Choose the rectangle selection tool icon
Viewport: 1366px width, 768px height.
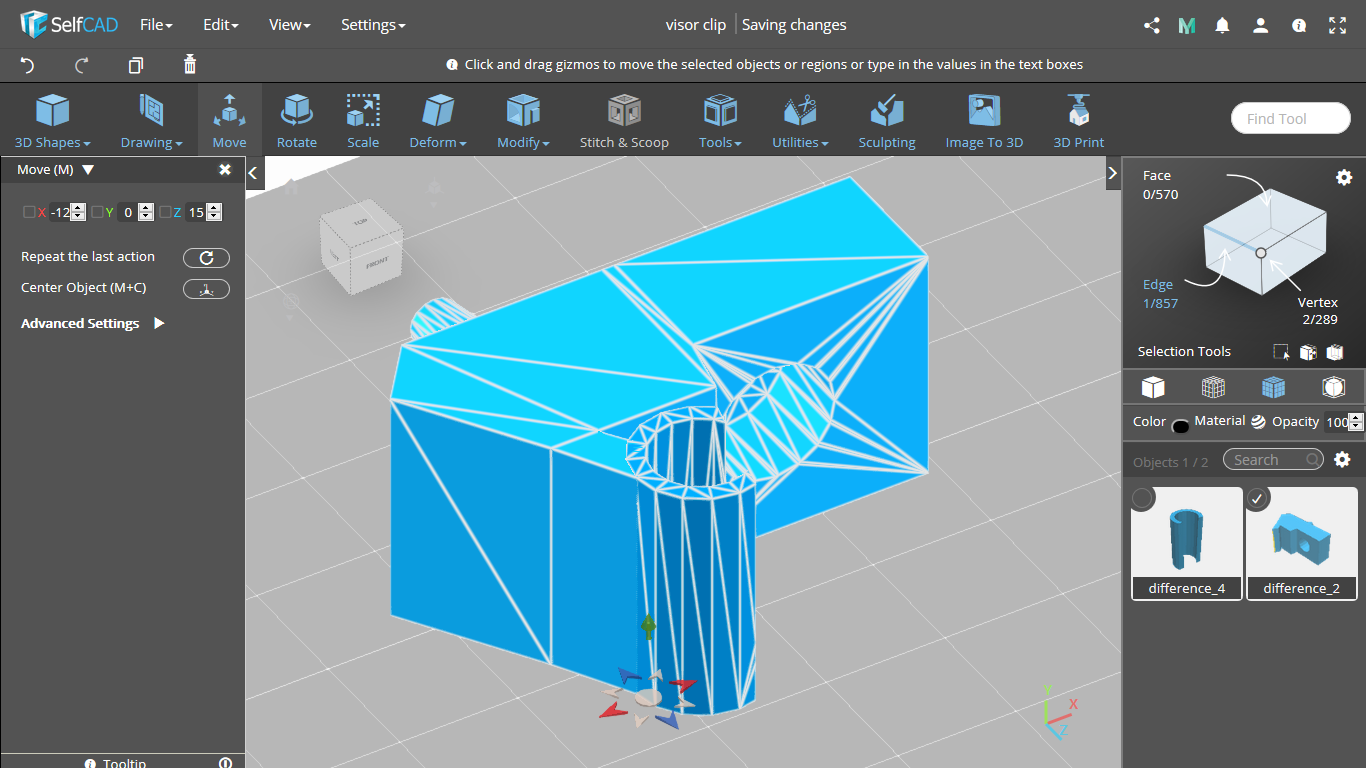[1281, 352]
